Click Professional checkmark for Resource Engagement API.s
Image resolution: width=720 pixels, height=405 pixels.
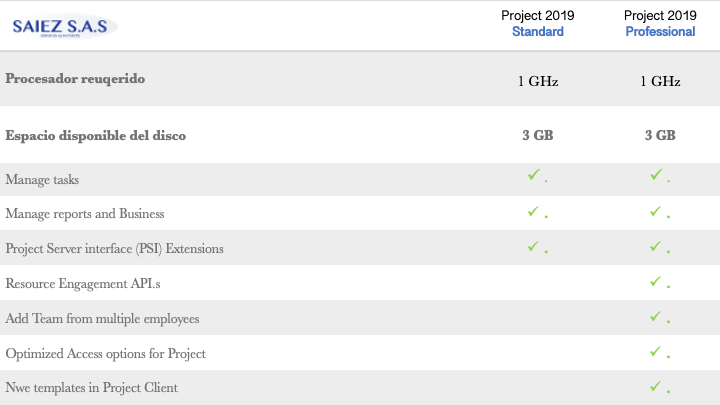pos(656,281)
